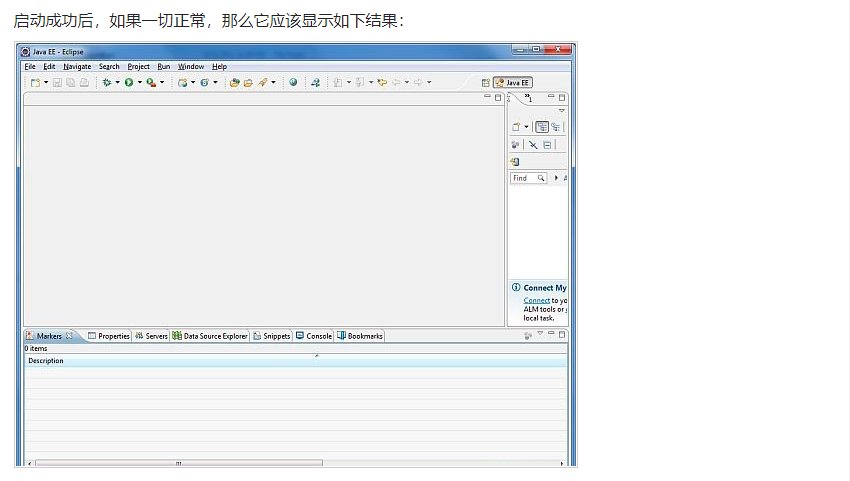Click the Open Task folder icon

248,83
